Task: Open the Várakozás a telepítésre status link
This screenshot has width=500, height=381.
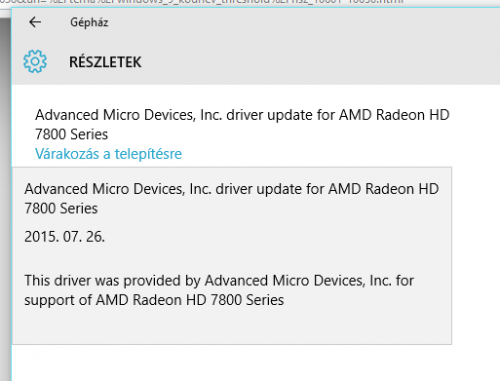Action: pos(109,154)
